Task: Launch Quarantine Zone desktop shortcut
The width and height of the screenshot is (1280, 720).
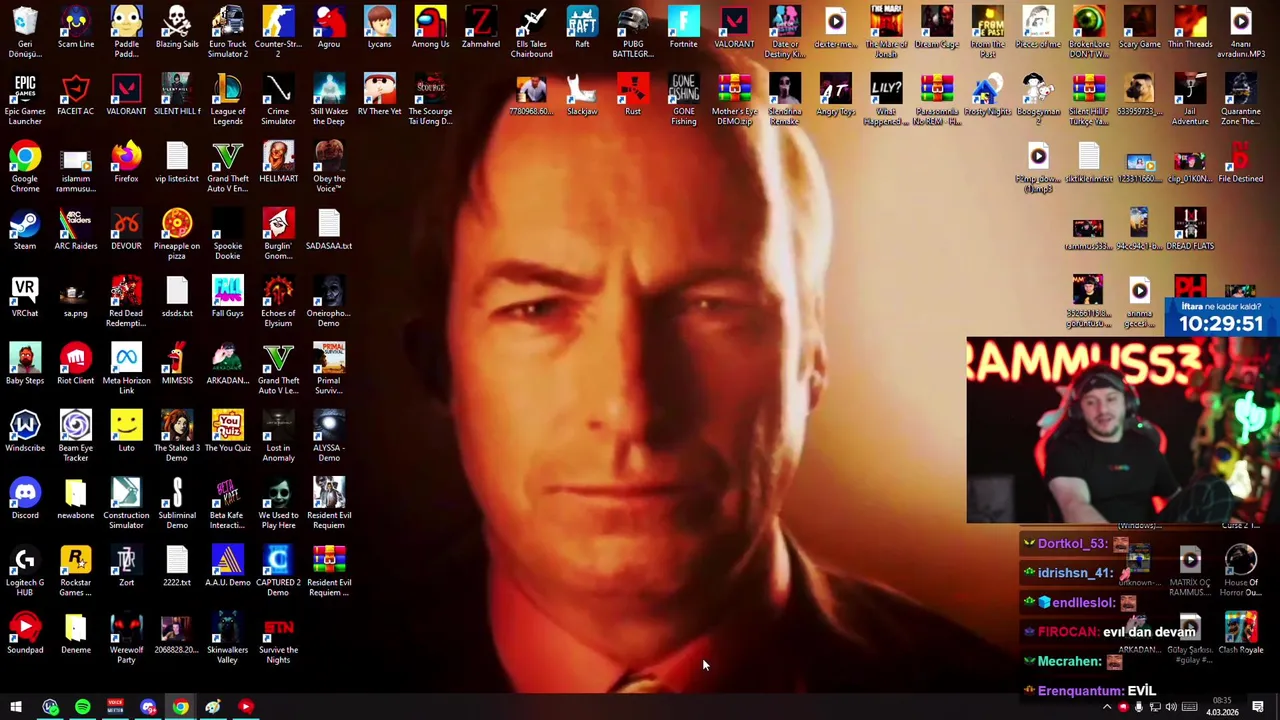Action: tap(1240, 100)
